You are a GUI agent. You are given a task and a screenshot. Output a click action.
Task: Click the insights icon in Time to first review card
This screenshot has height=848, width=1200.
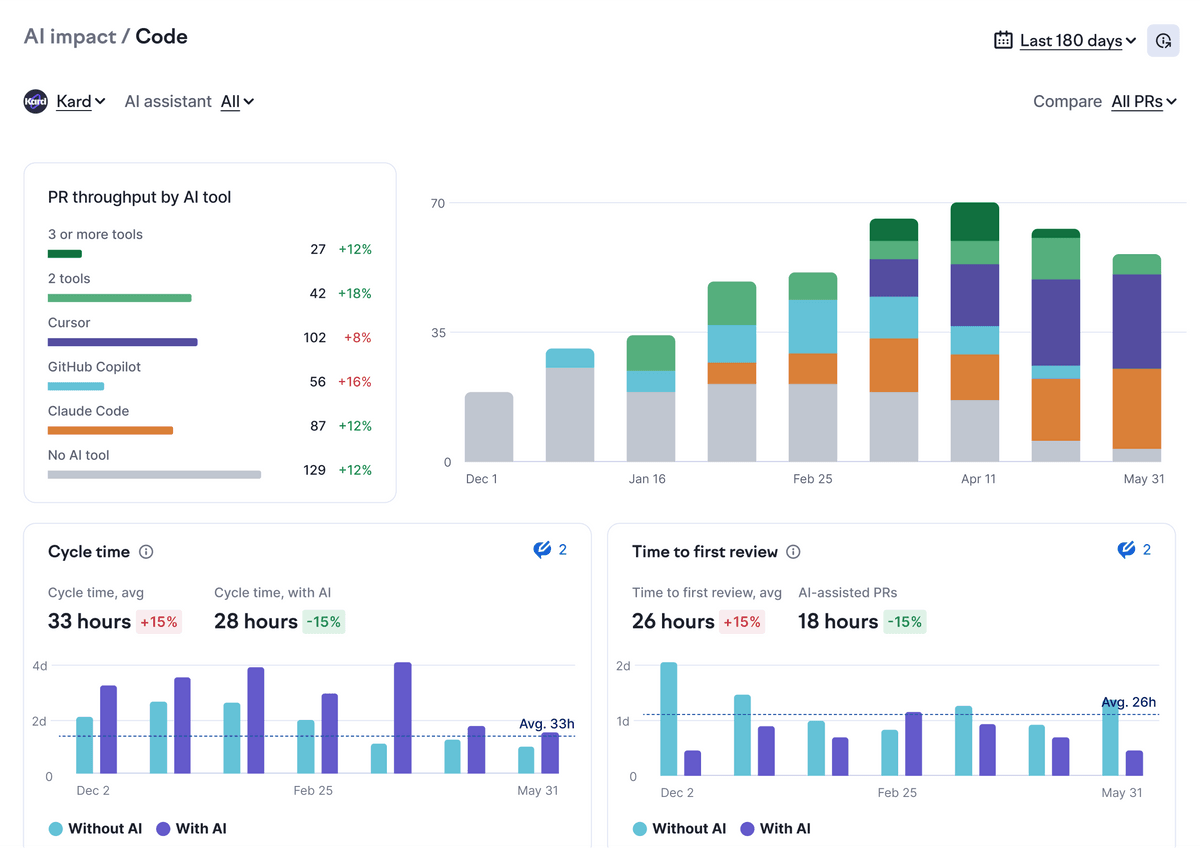point(1127,550)
